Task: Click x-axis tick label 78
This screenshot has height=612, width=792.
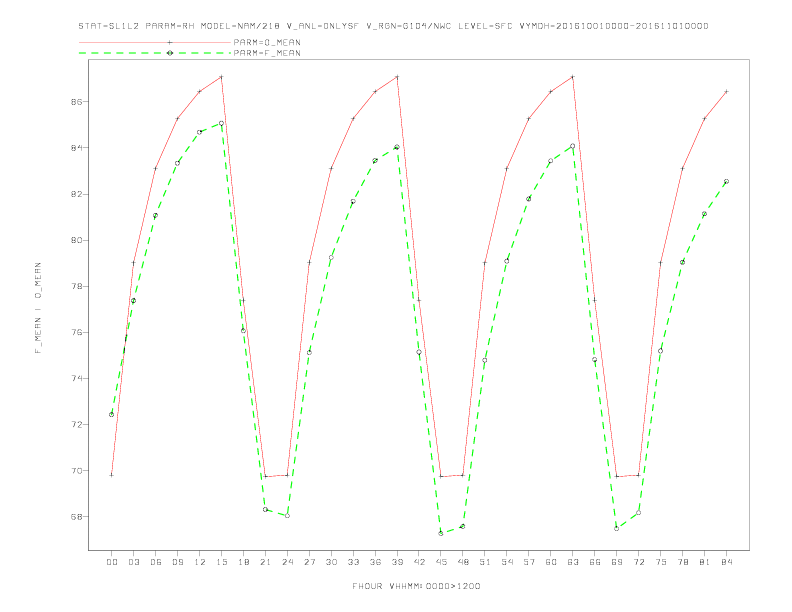Action: [683, 562]
